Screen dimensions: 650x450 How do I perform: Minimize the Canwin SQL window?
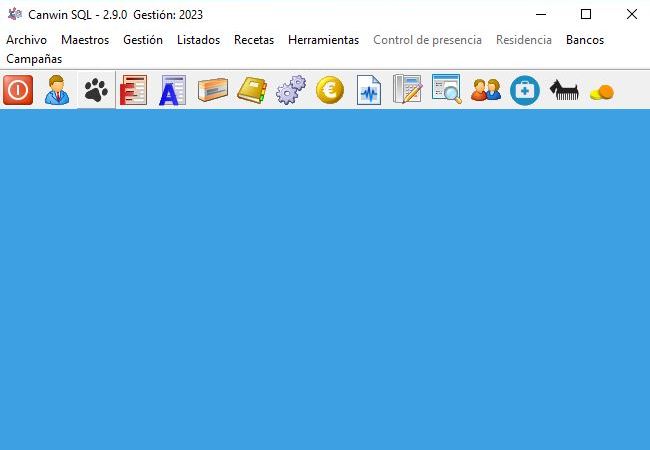[541, 14]
